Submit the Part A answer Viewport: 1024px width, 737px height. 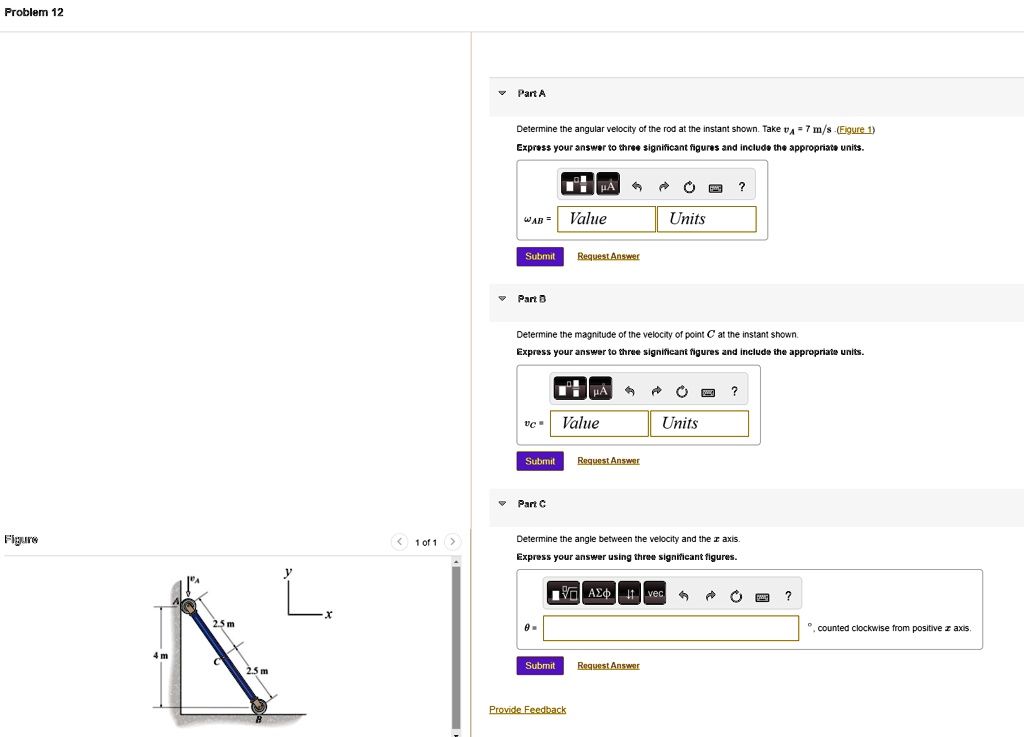coord(540,256)
